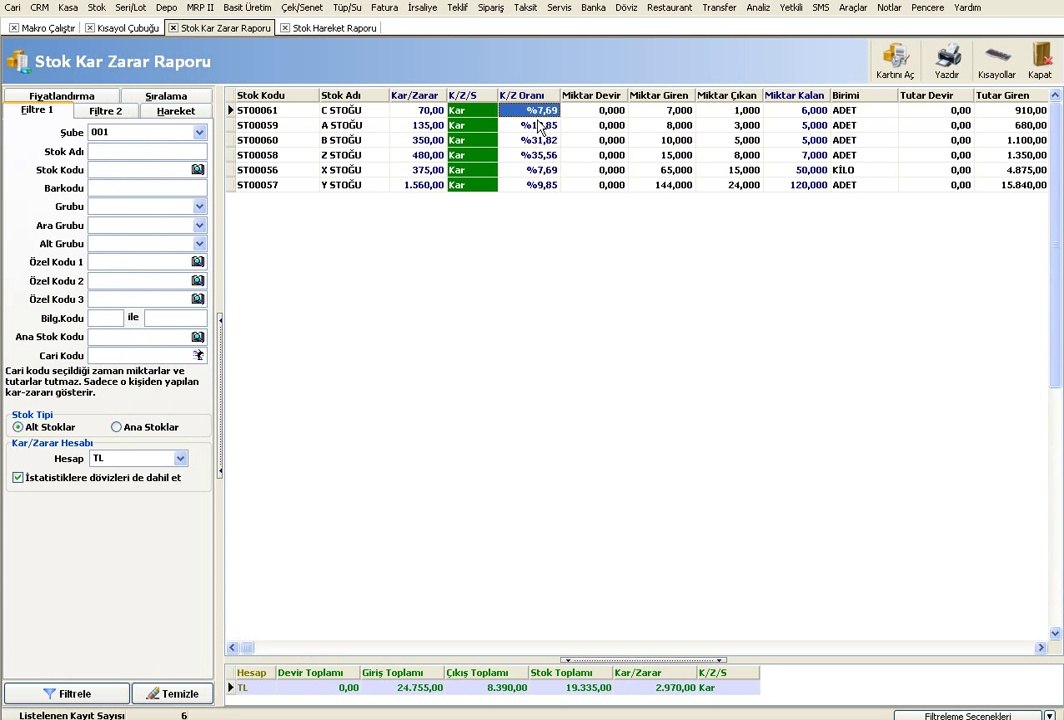Select the Alt Stoklar radio button
1064x720 pixels.
coord(18,427)
